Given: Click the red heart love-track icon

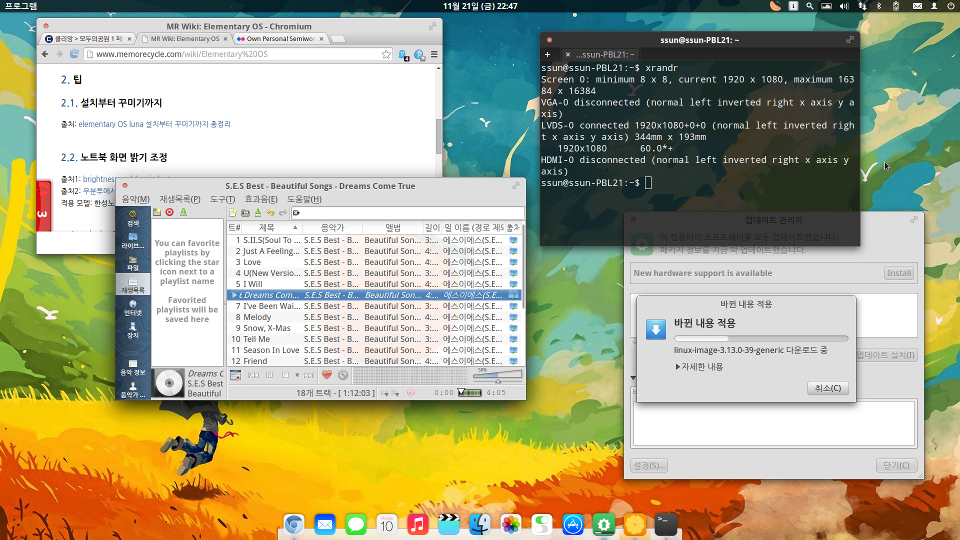Looking at the screenshot, I should click(326, 375).
